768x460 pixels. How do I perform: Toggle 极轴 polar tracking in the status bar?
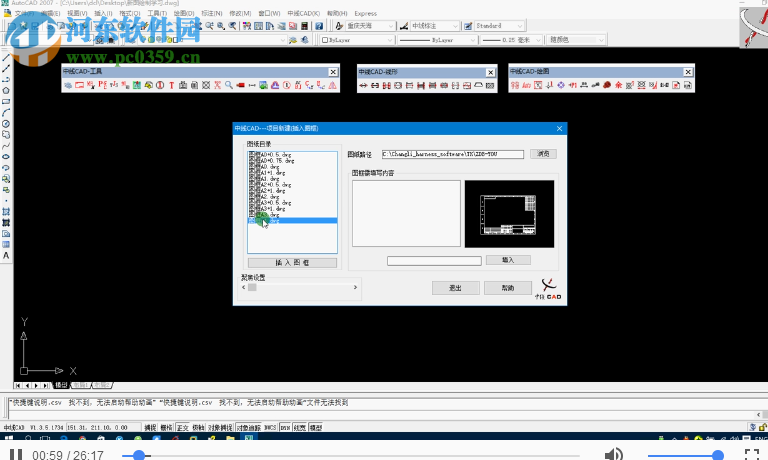pos(198,427)
